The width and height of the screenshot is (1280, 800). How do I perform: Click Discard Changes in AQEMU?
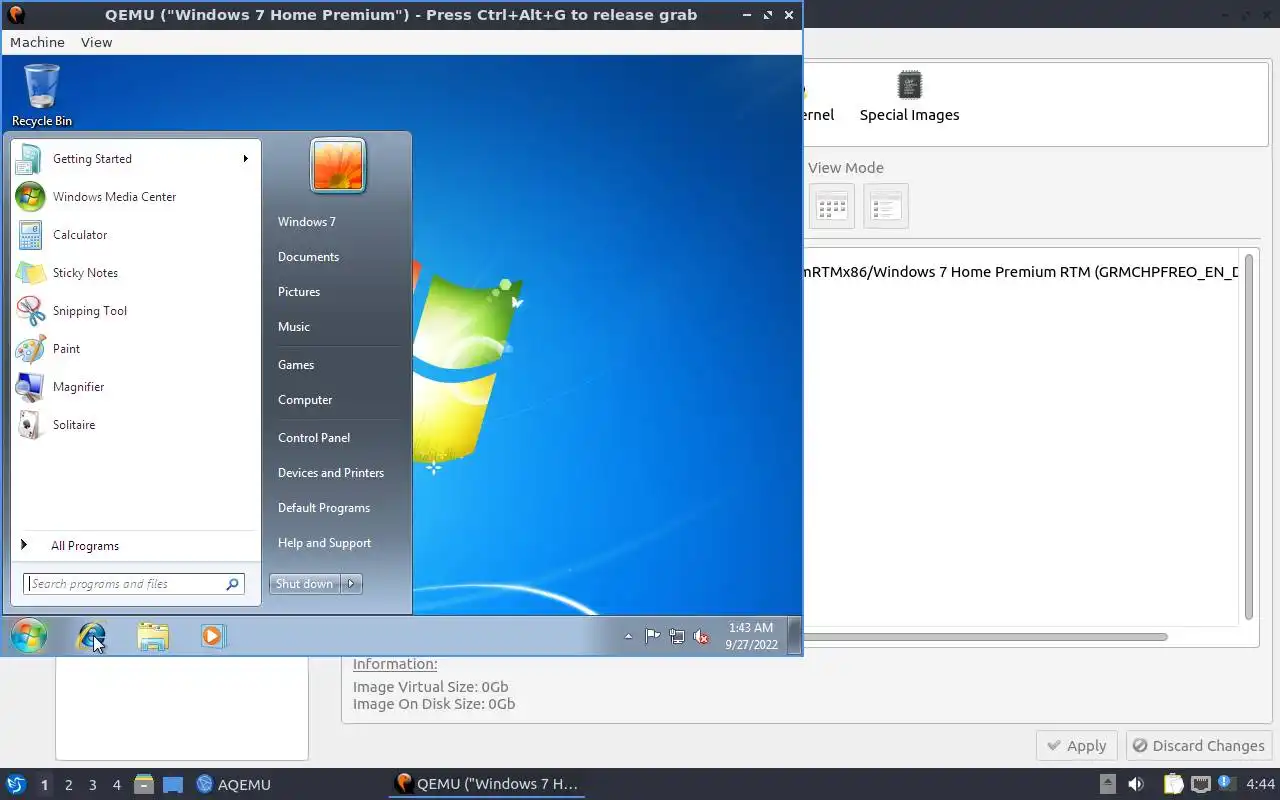click(x=1198, y=746)
